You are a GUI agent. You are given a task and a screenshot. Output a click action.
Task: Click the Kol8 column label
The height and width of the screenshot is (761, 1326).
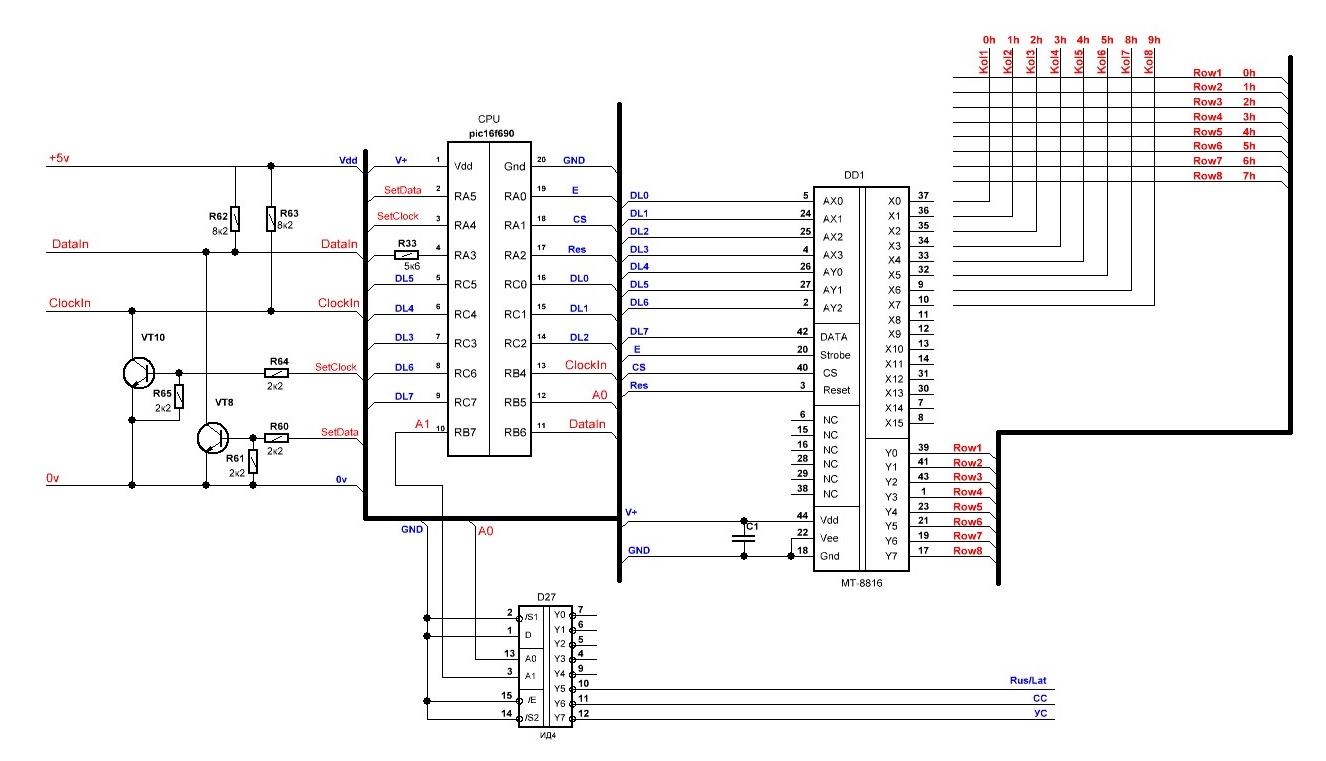click(x=1149, y=61)
